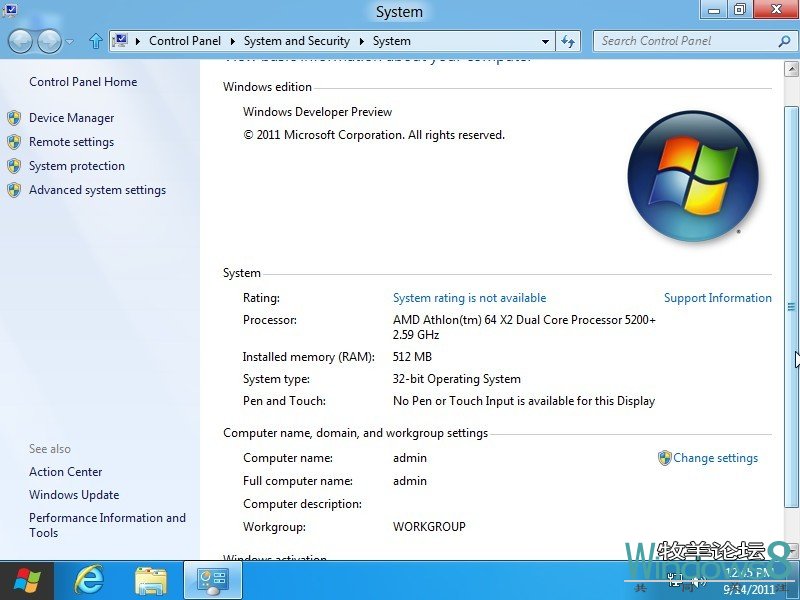Viewport: 800px width, 600px height.
Task: Open Remote settings
Action: (71, 142)
